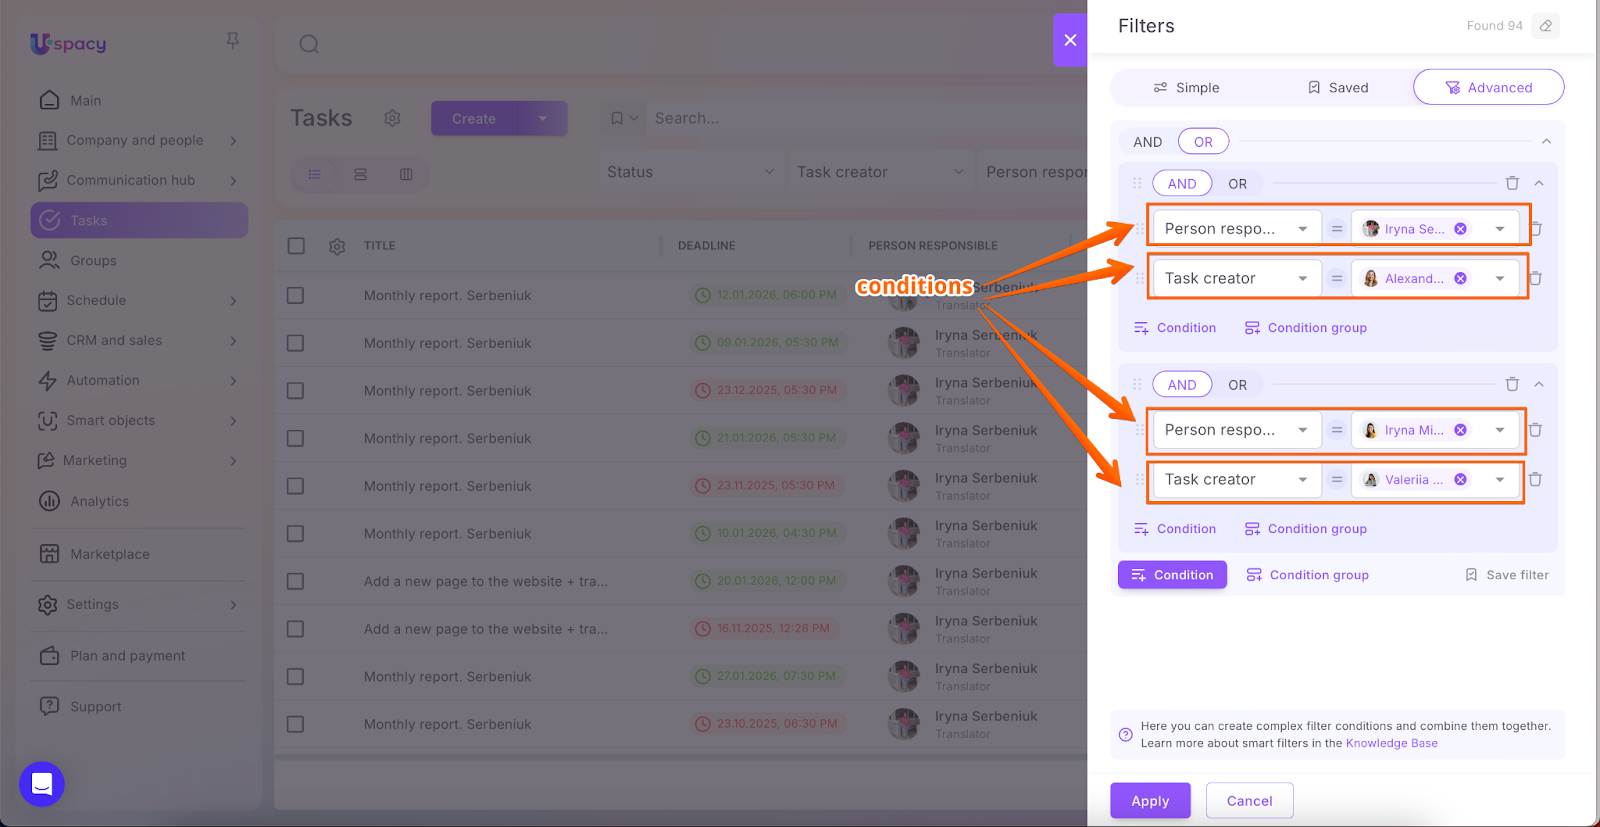The height and width of the screenshot is (827, 1600).
Task: Open Analytics in the sidebar
Action: tap(99, 501)
